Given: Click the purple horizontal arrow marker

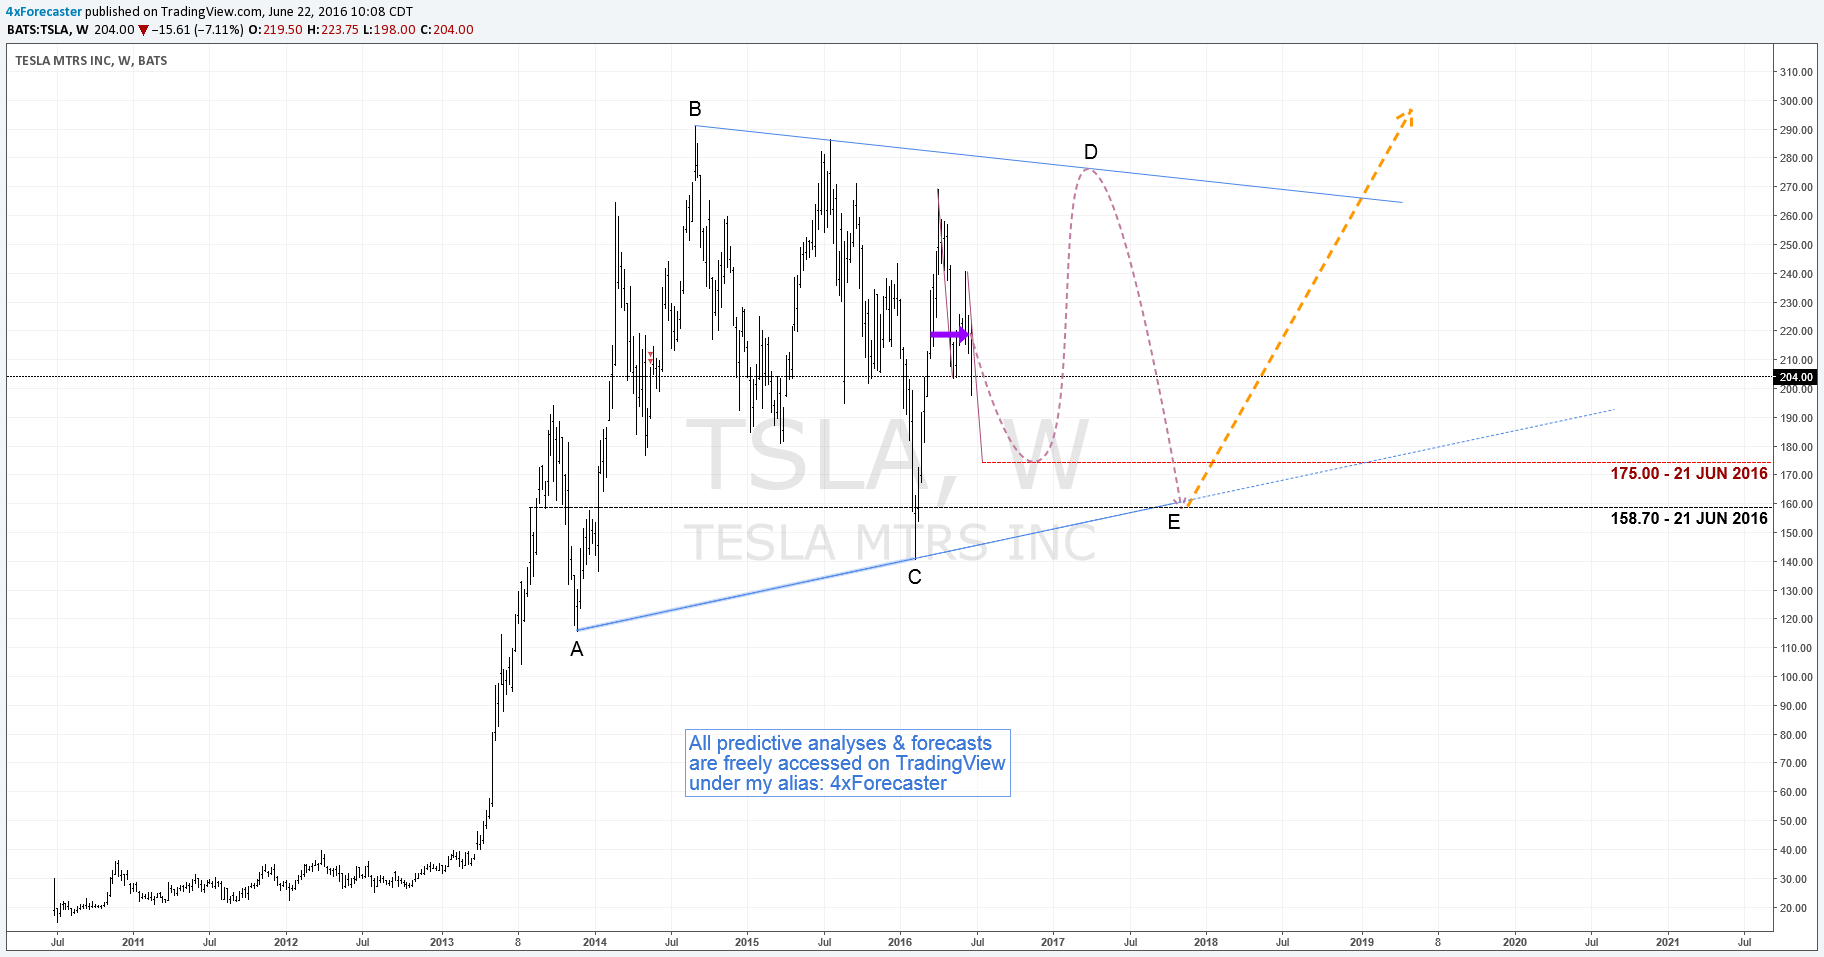Looking at the screenshot, I should 949,335.
